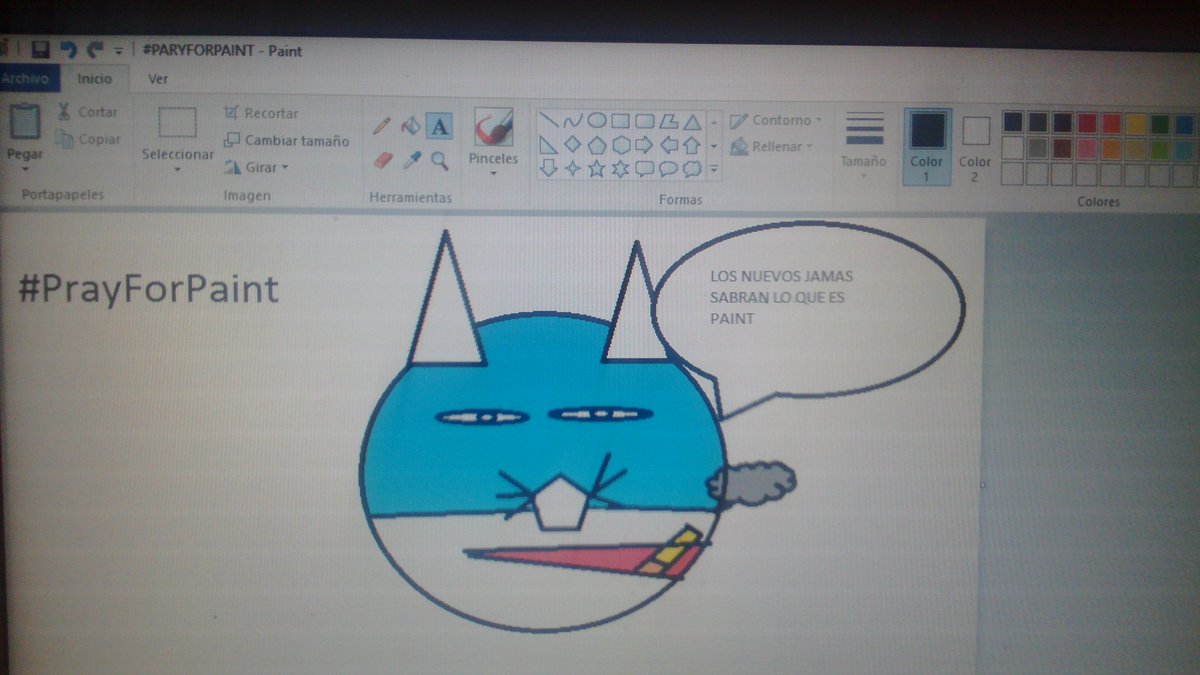The width and height of the screenshot is (1200, 675).
Task: Choose the Cloud callout shape
Action: [x=691, y=169]
